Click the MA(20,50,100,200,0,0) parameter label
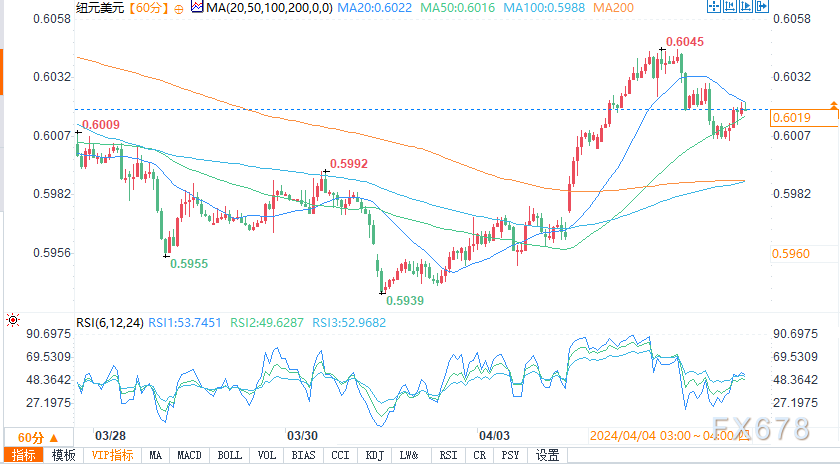 [x=269, y=8]
